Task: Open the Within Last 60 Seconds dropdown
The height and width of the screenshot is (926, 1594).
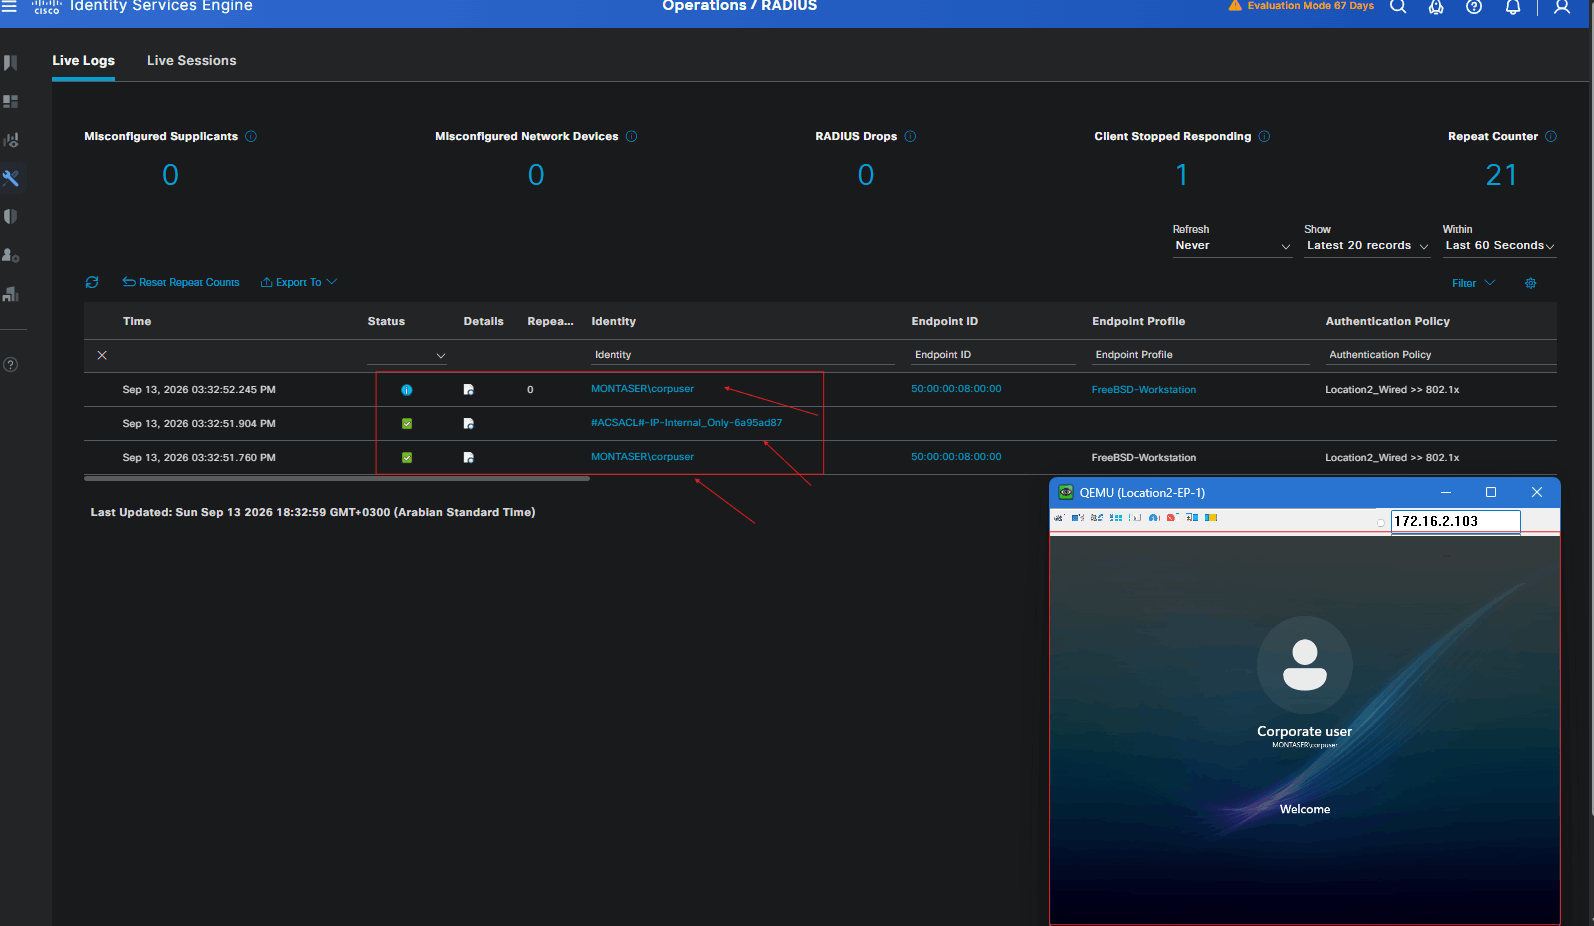Action: [x=1499, y=246]
